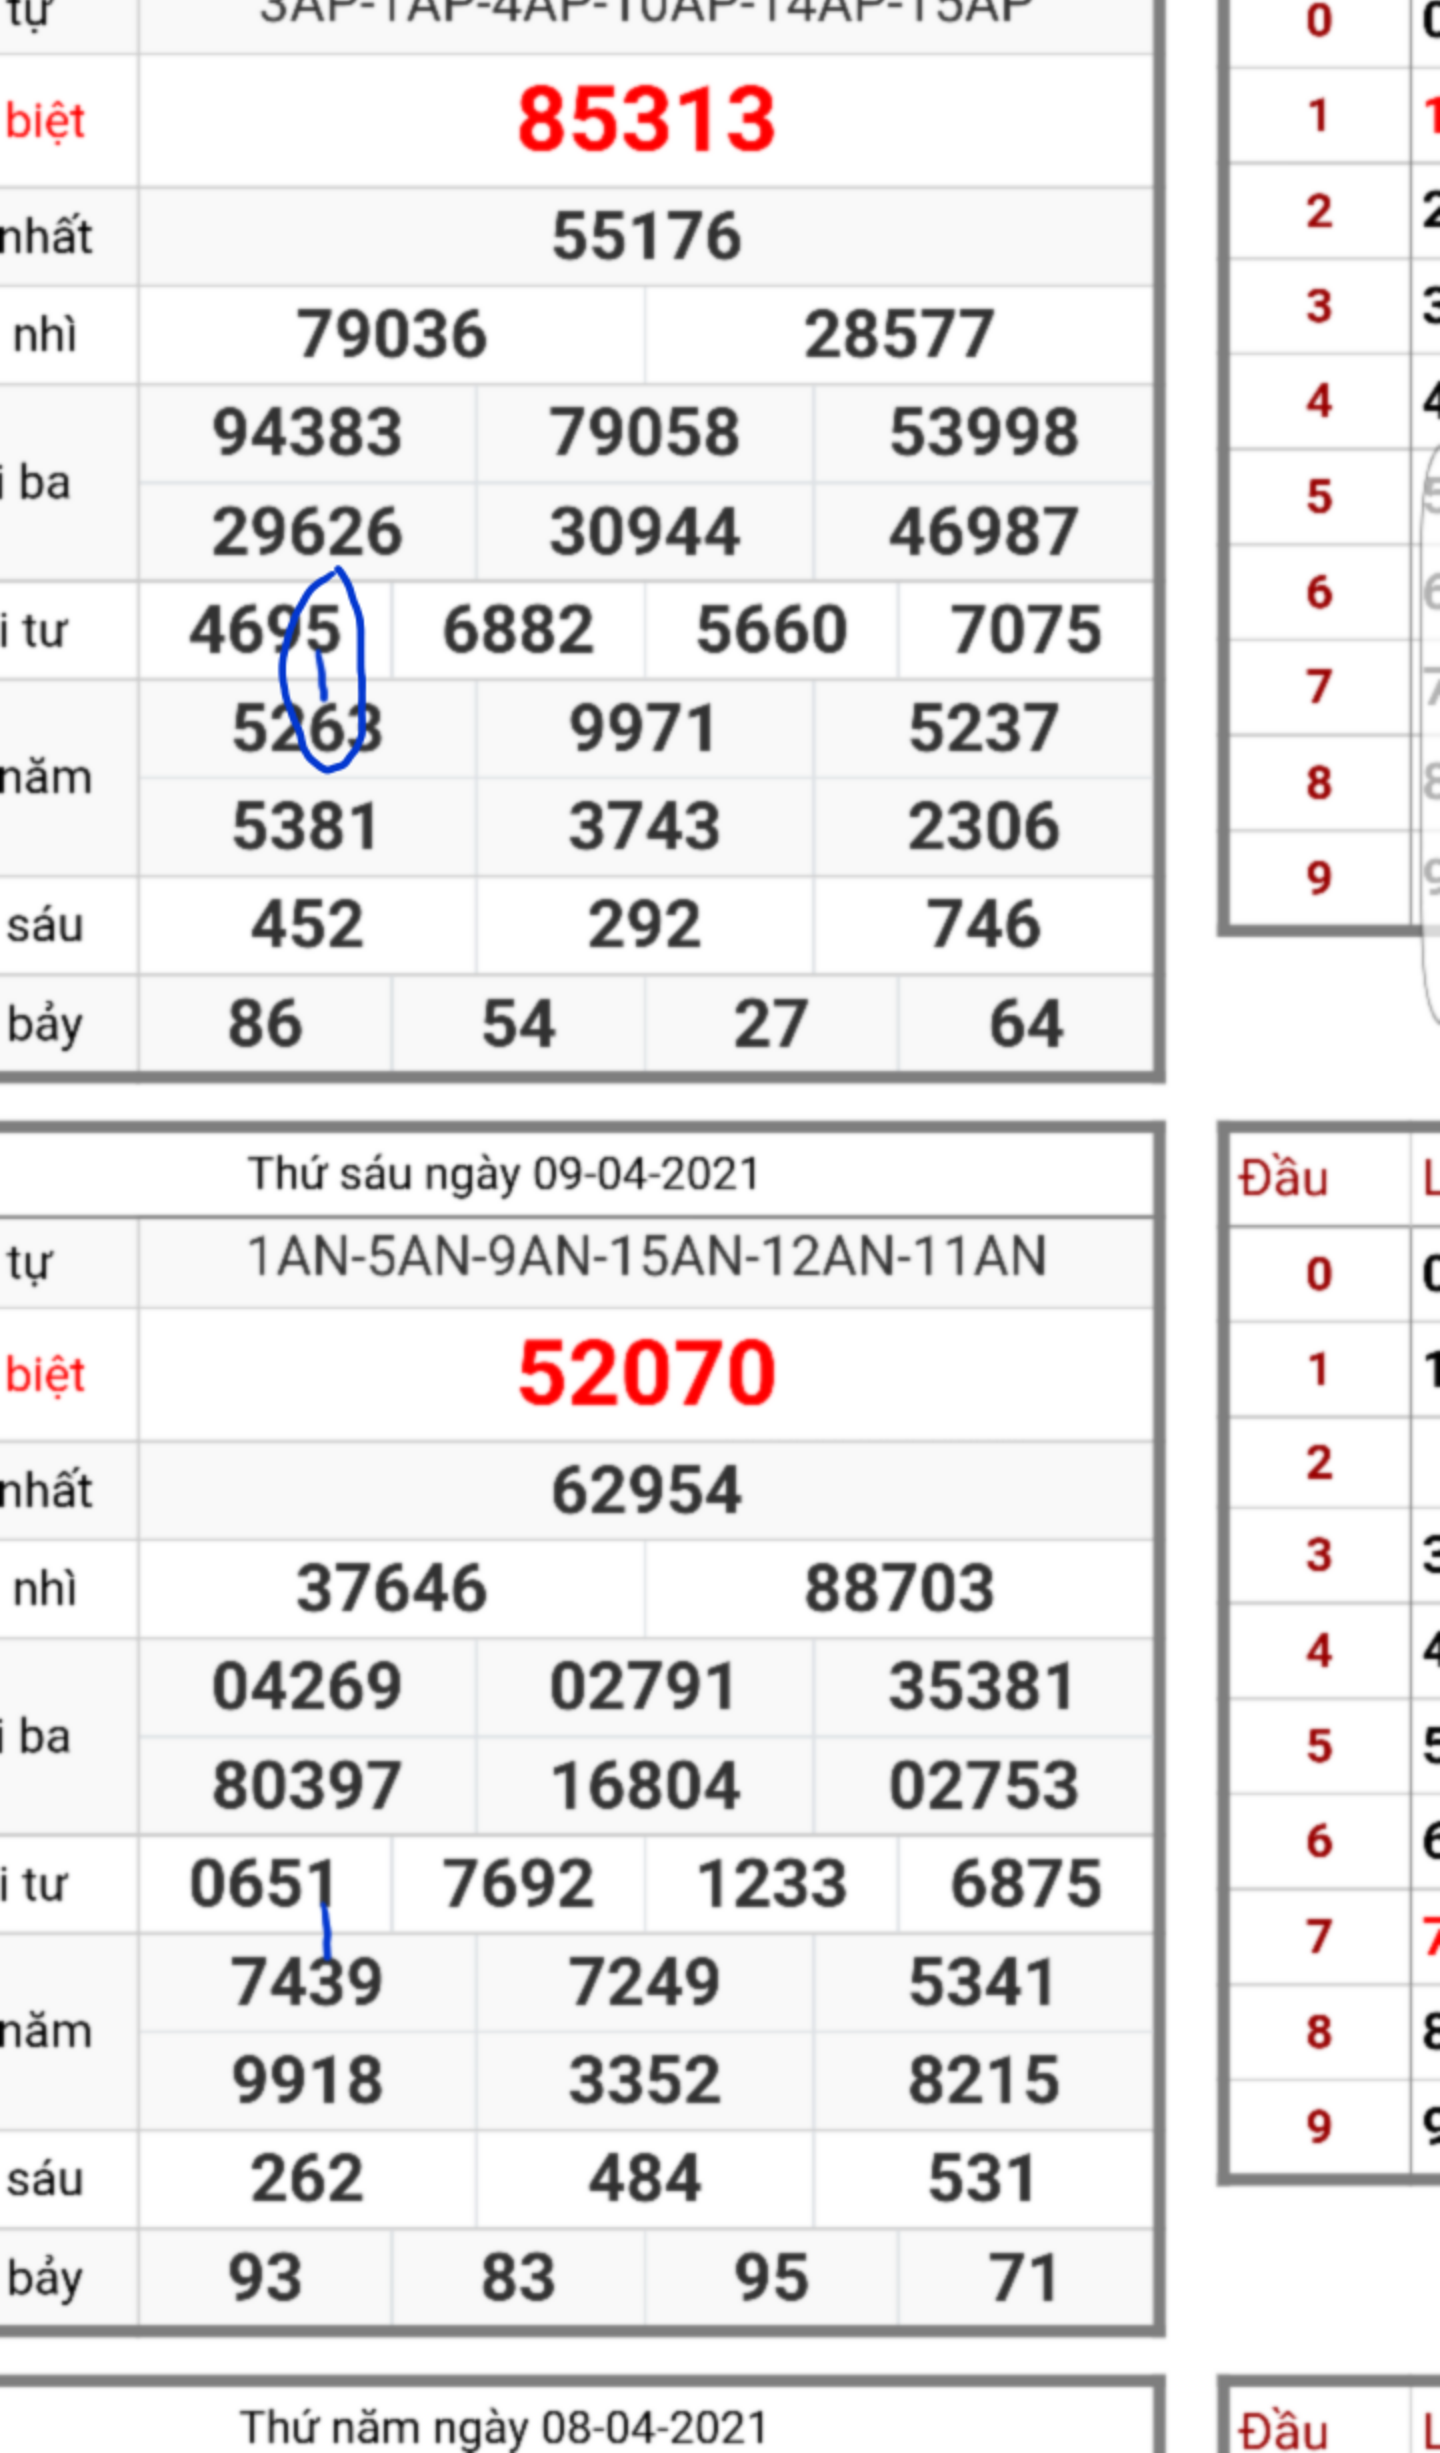1440x2453 pixels.
Task: Select the date header Thứ sáu ngày 09-04-2021
Action: pyautogui.click(x=503, y=1173)
